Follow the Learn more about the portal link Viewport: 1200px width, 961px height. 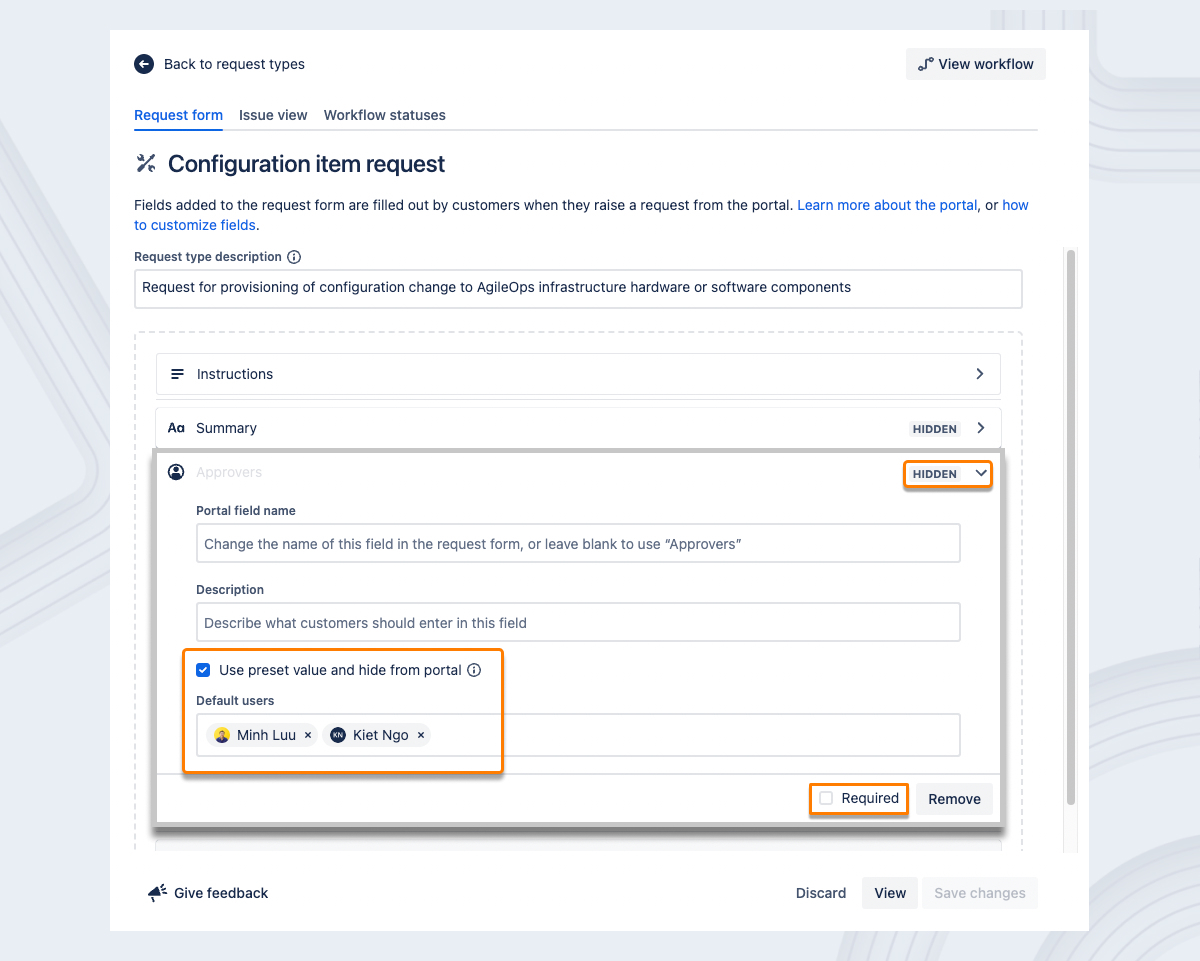point(886,204)
